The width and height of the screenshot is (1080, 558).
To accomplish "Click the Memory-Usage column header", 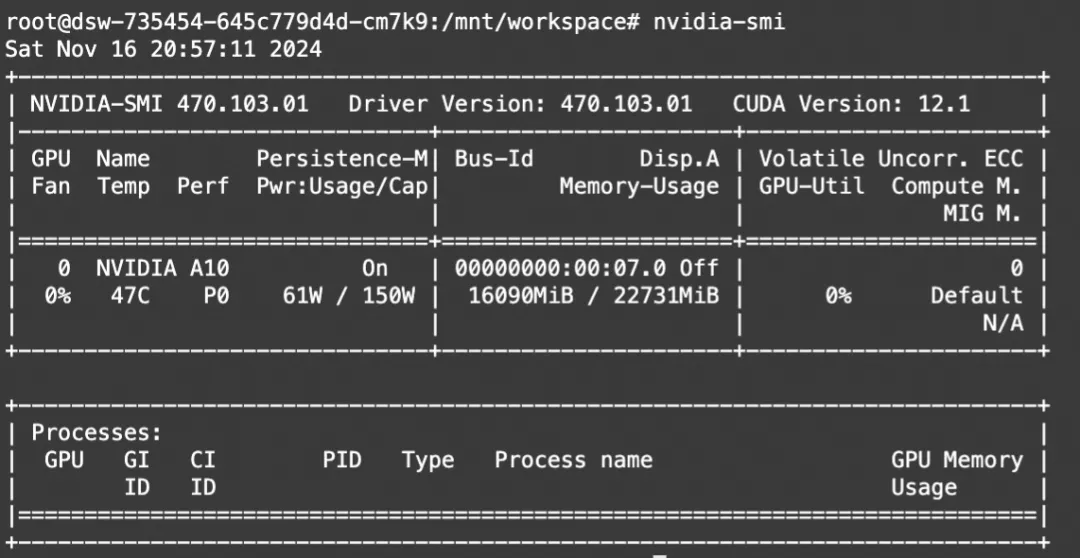I will pos(639,185).
